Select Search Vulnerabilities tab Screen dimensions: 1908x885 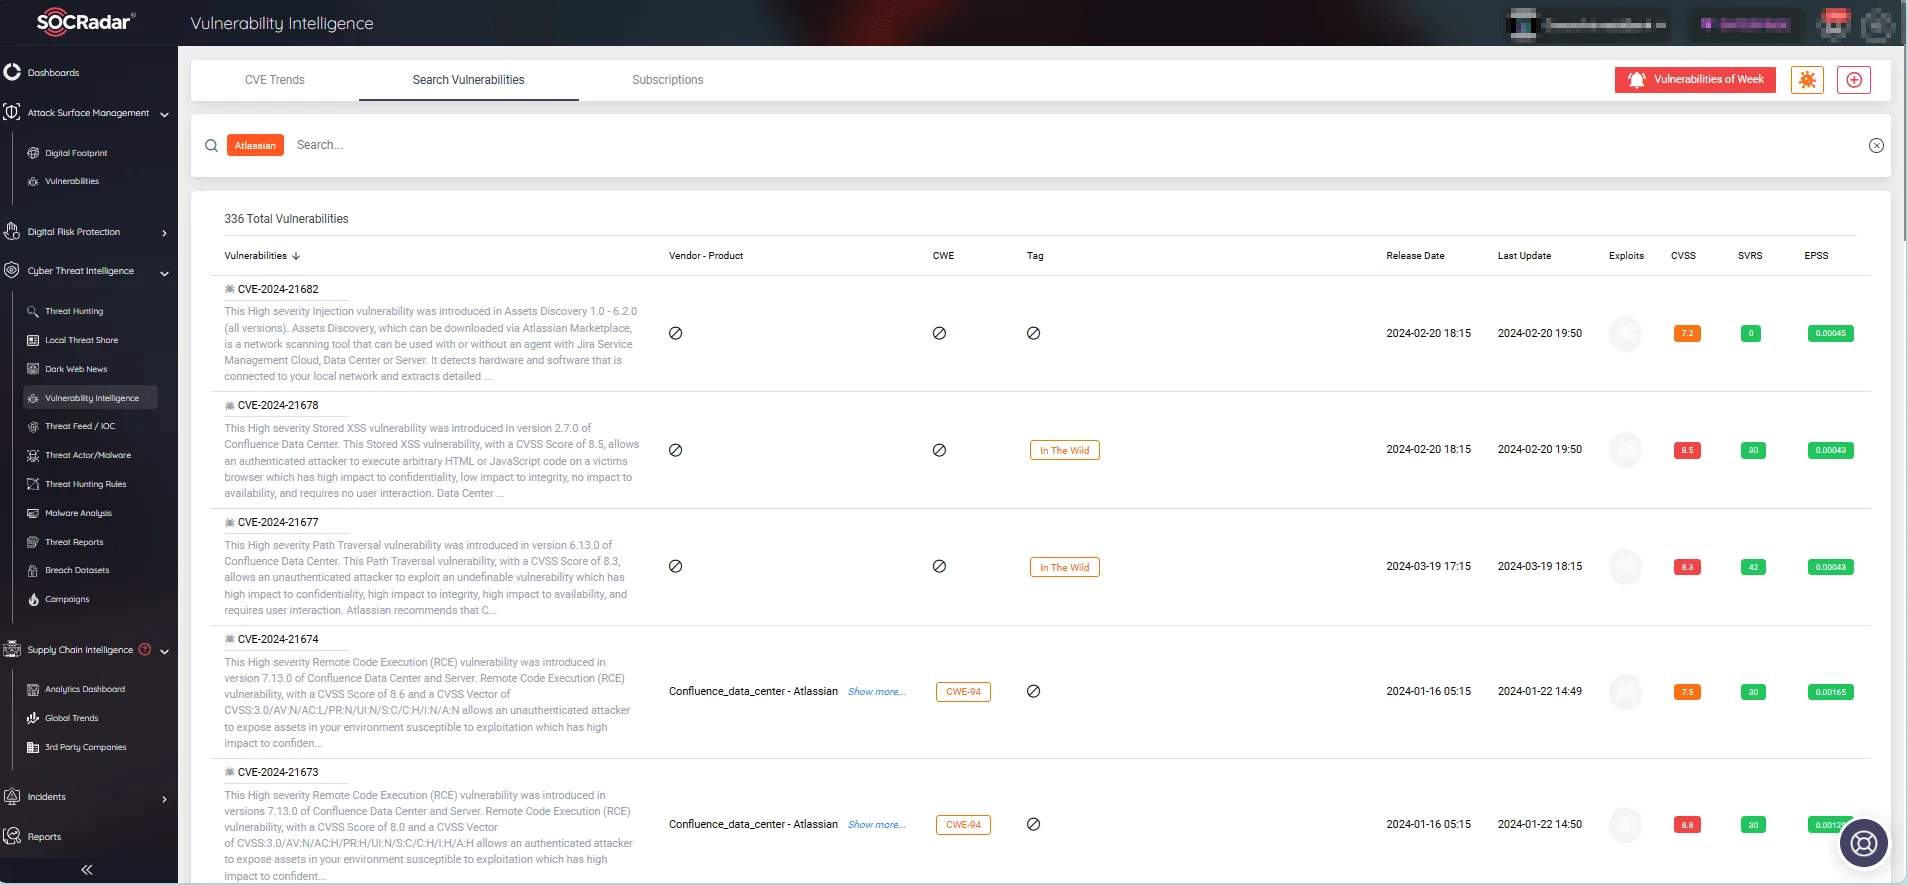468,80
